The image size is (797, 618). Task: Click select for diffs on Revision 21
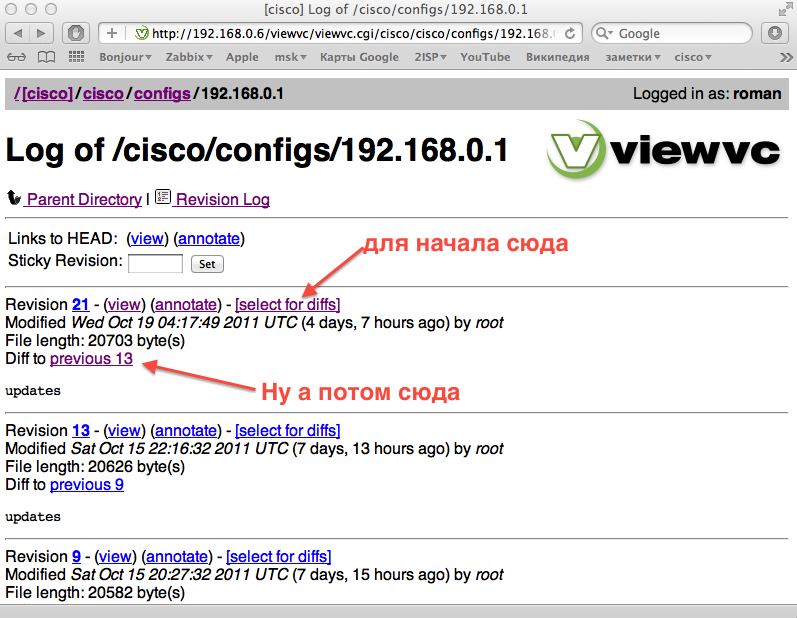pos(287,304)
